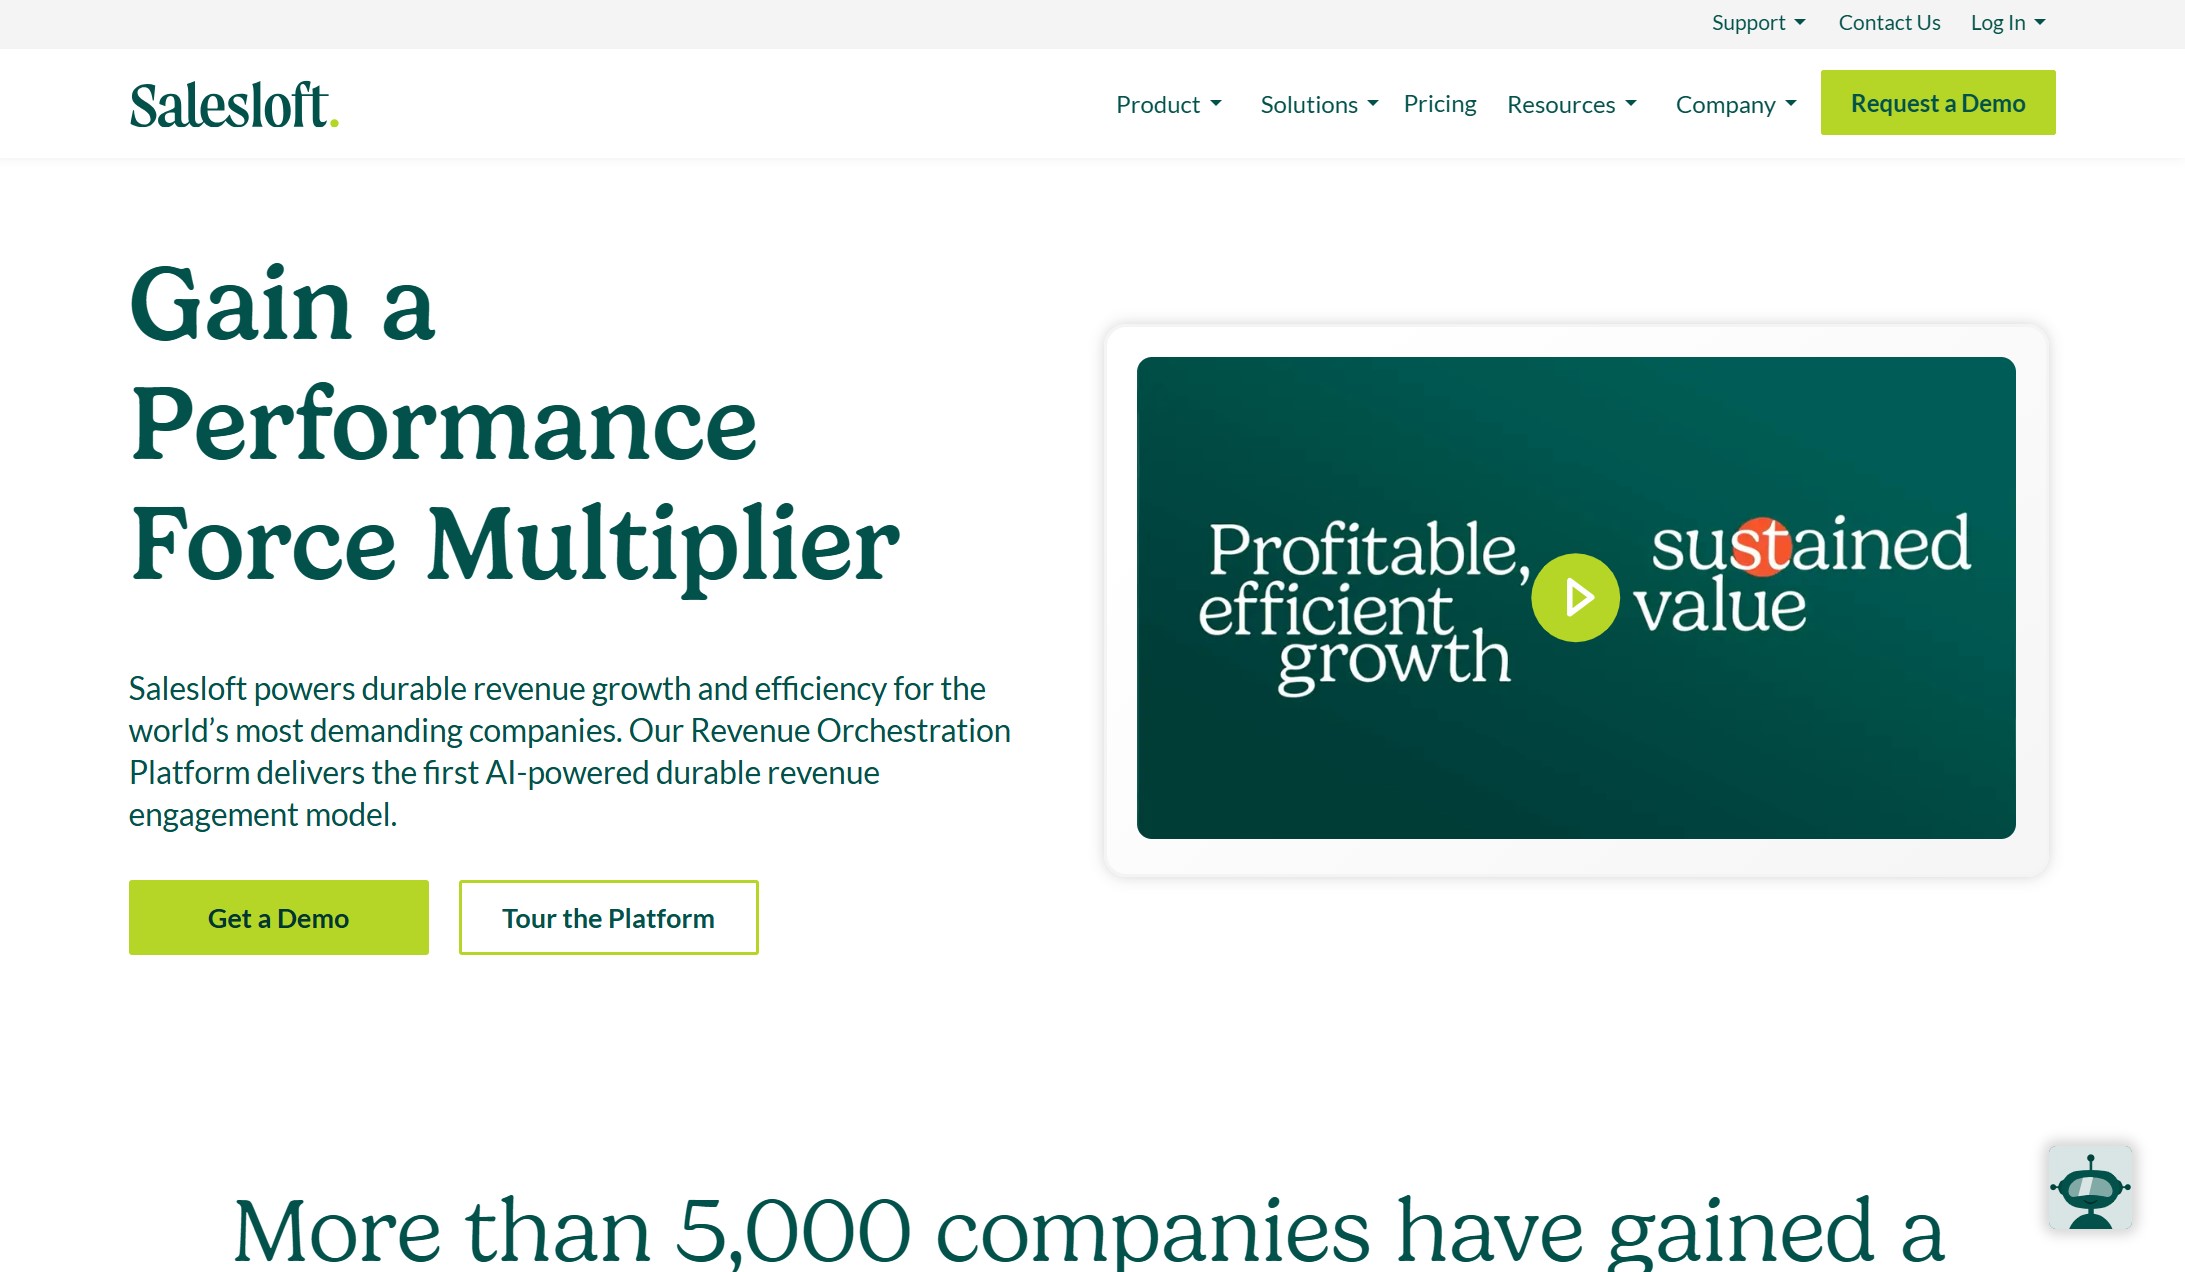The image size is (2185, 1272).
Task: Select the Pricing navigation link
Action: click(x=1440, y=103)
